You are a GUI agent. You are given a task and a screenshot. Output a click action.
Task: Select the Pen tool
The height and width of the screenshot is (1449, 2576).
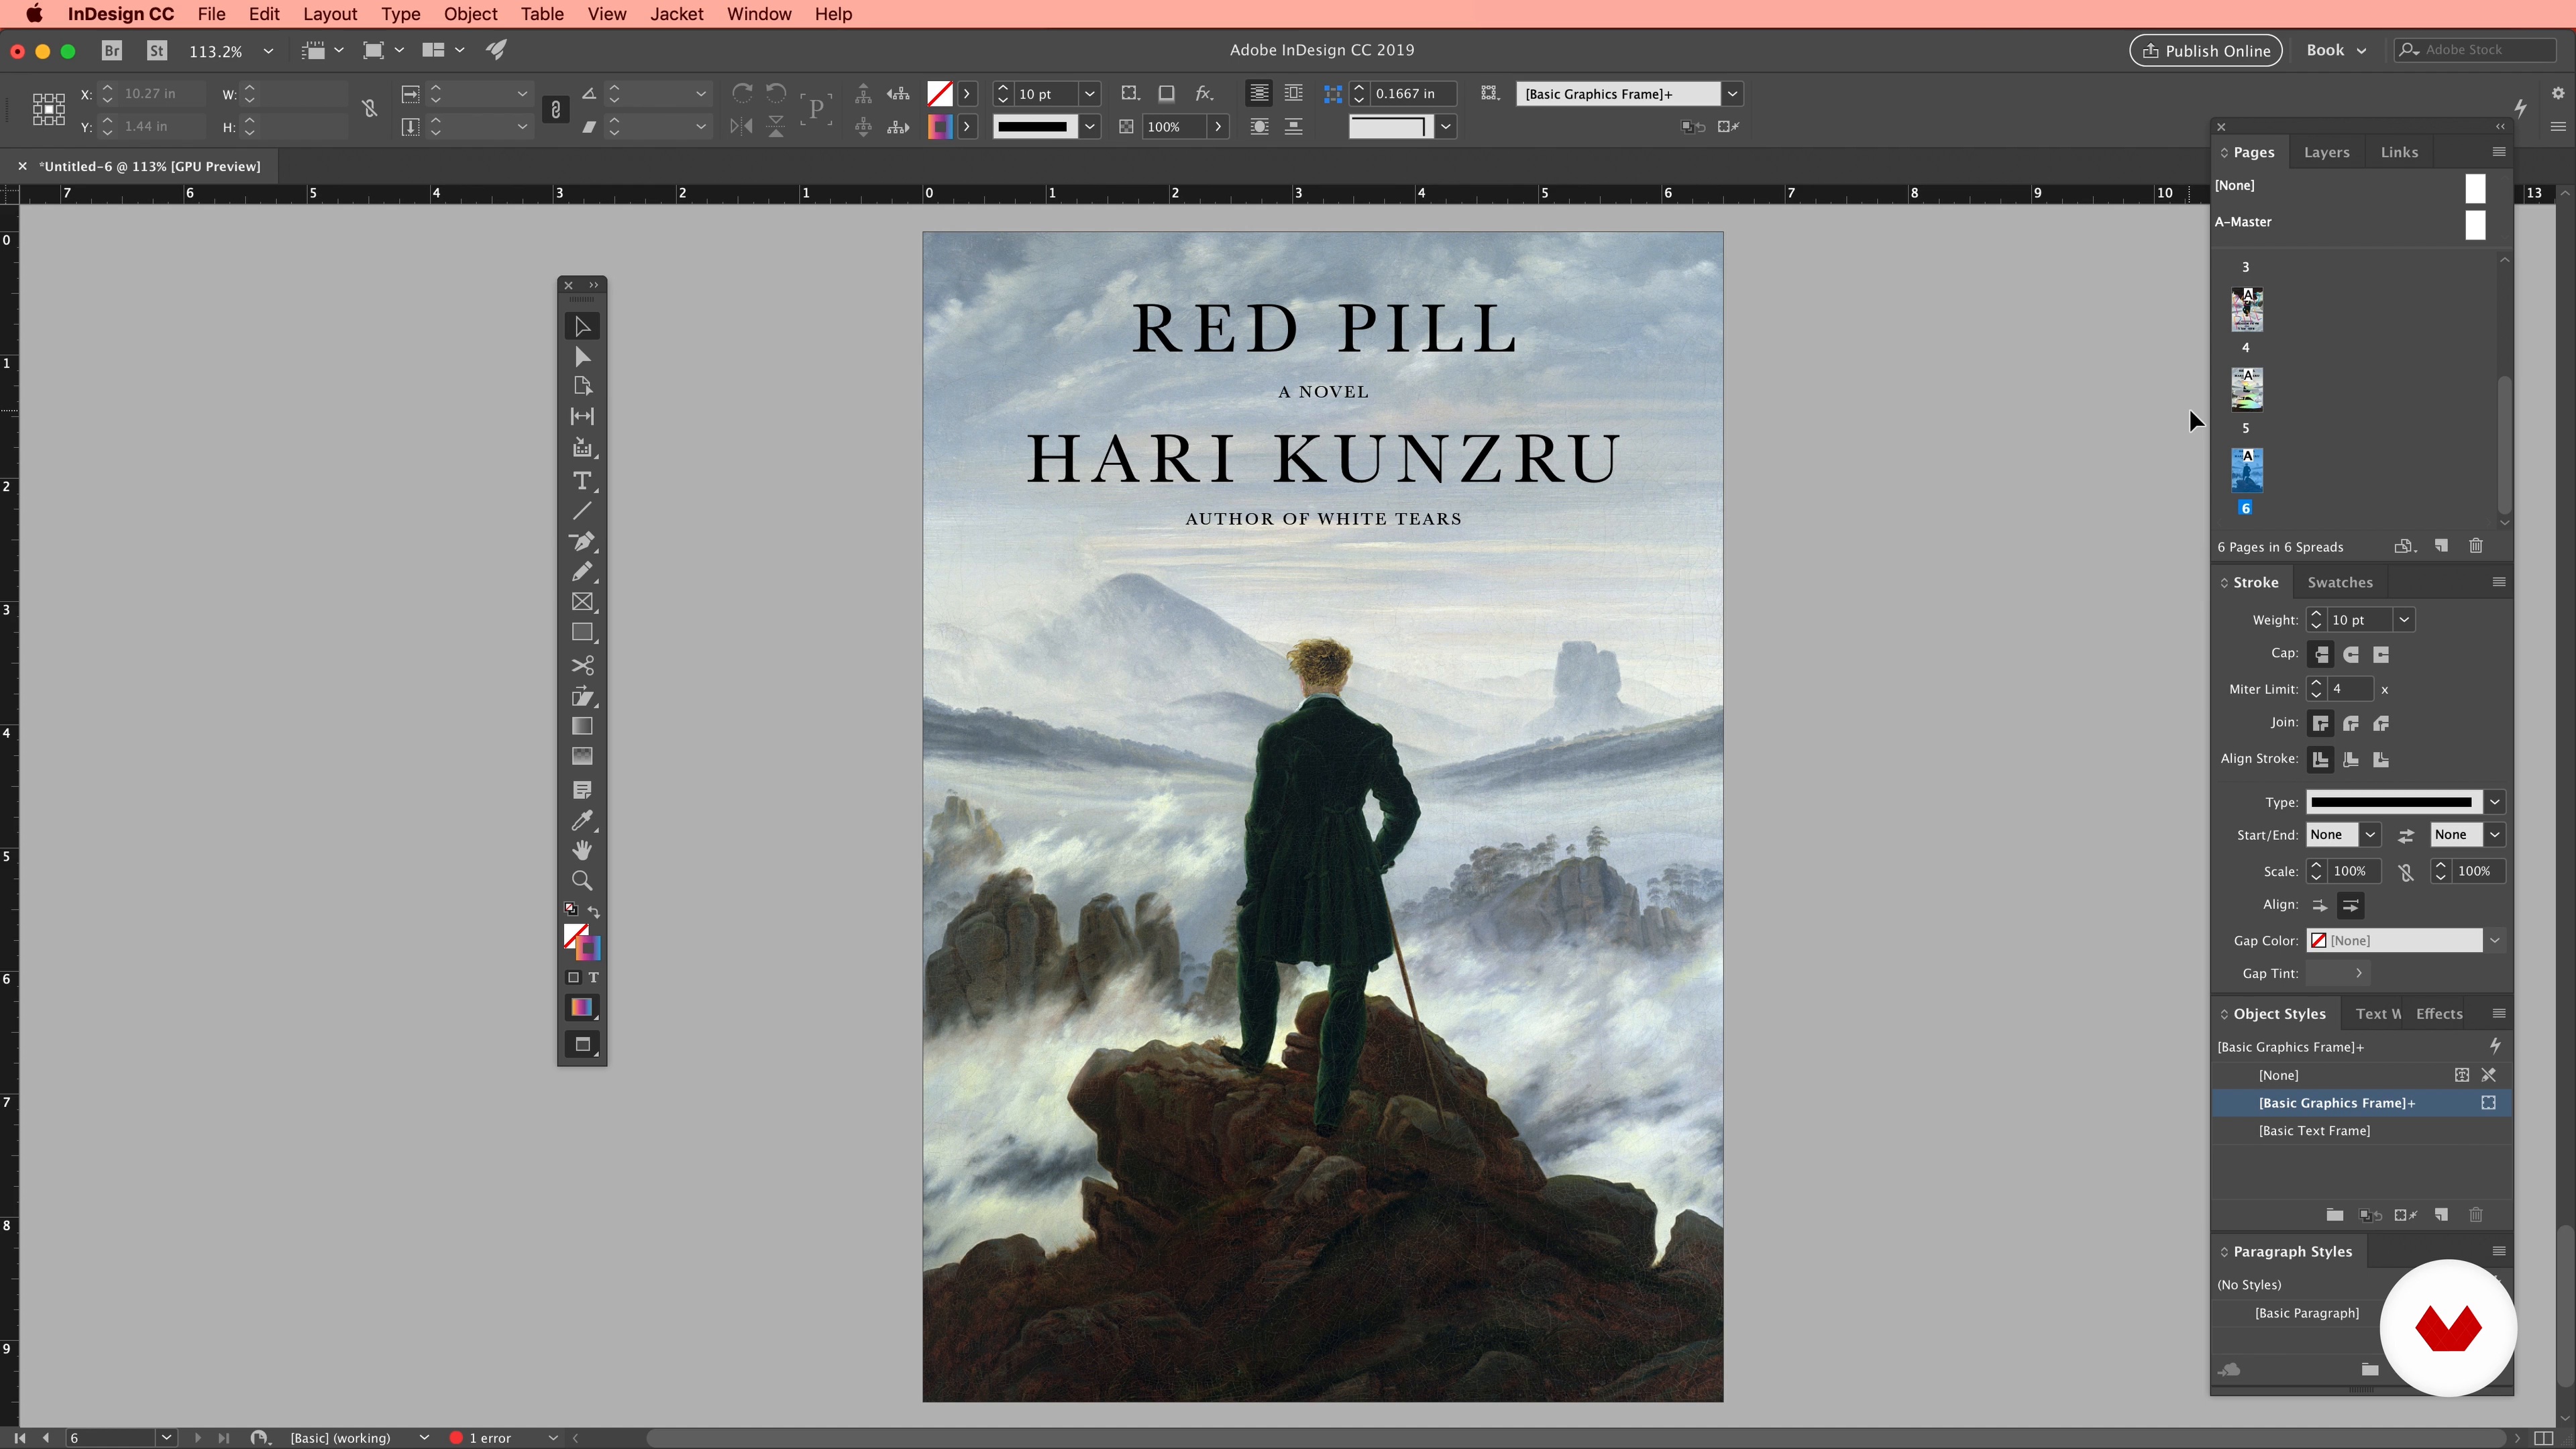click(x=582, y=541)
